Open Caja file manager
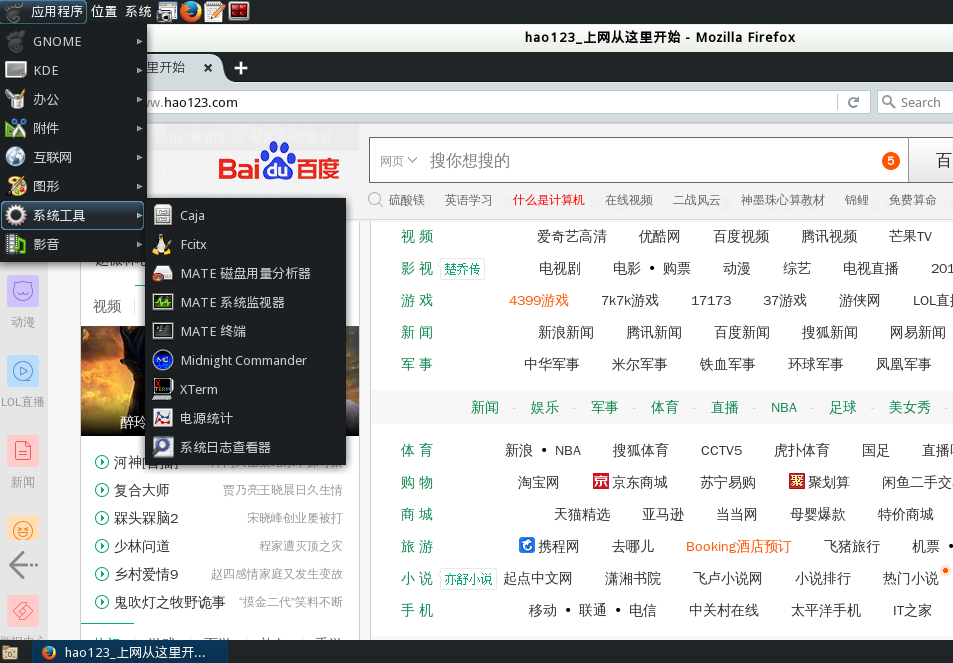This screenshot has height=663, width=953. tap(246, 215)
